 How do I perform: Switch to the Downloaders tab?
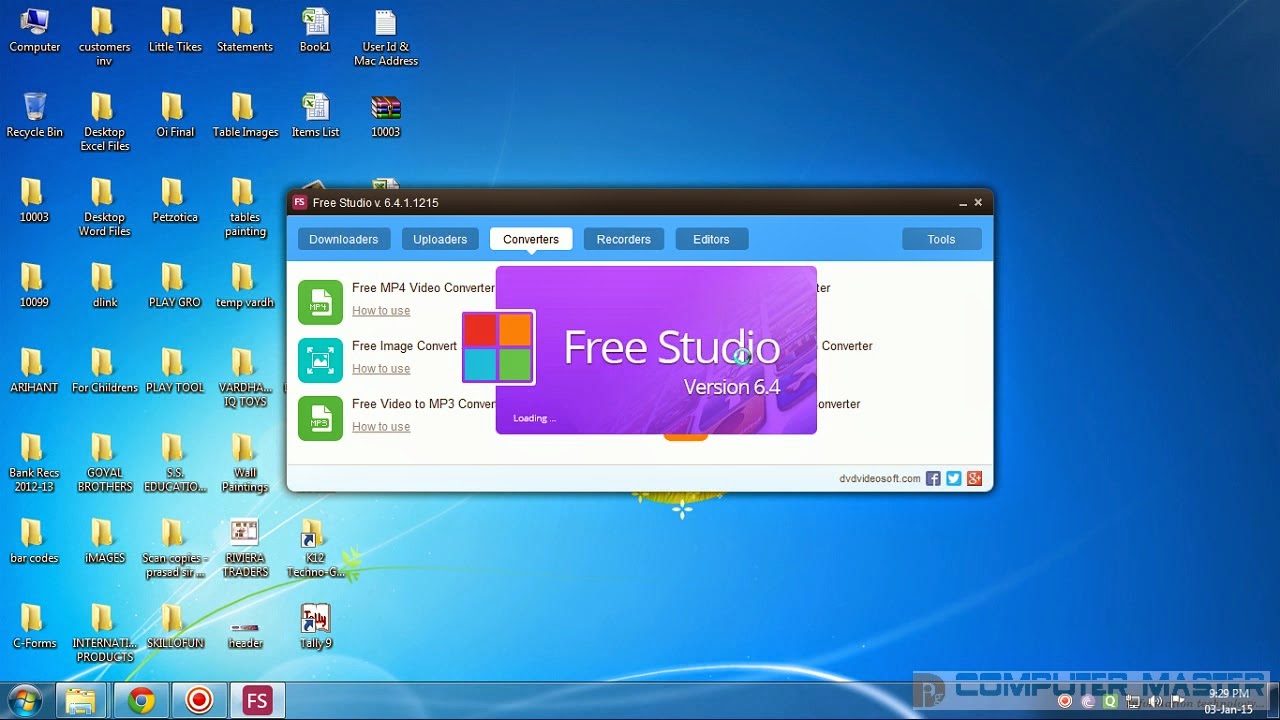[x=343, y=239]
